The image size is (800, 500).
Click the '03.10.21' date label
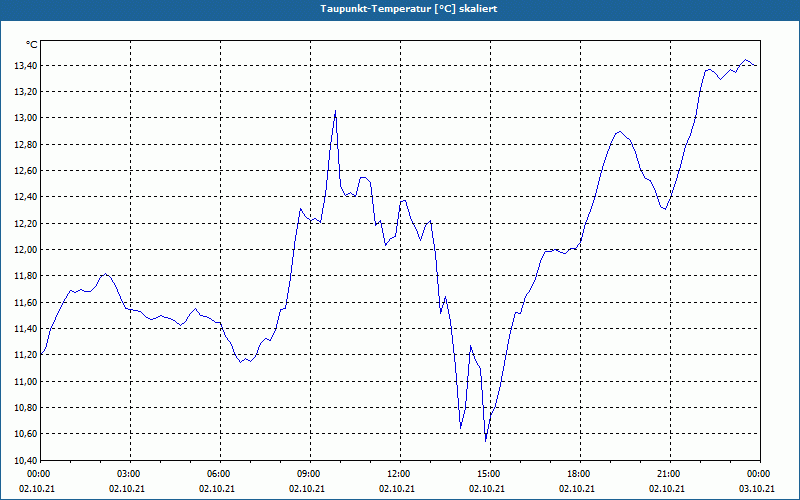click(x=757, y=488)
